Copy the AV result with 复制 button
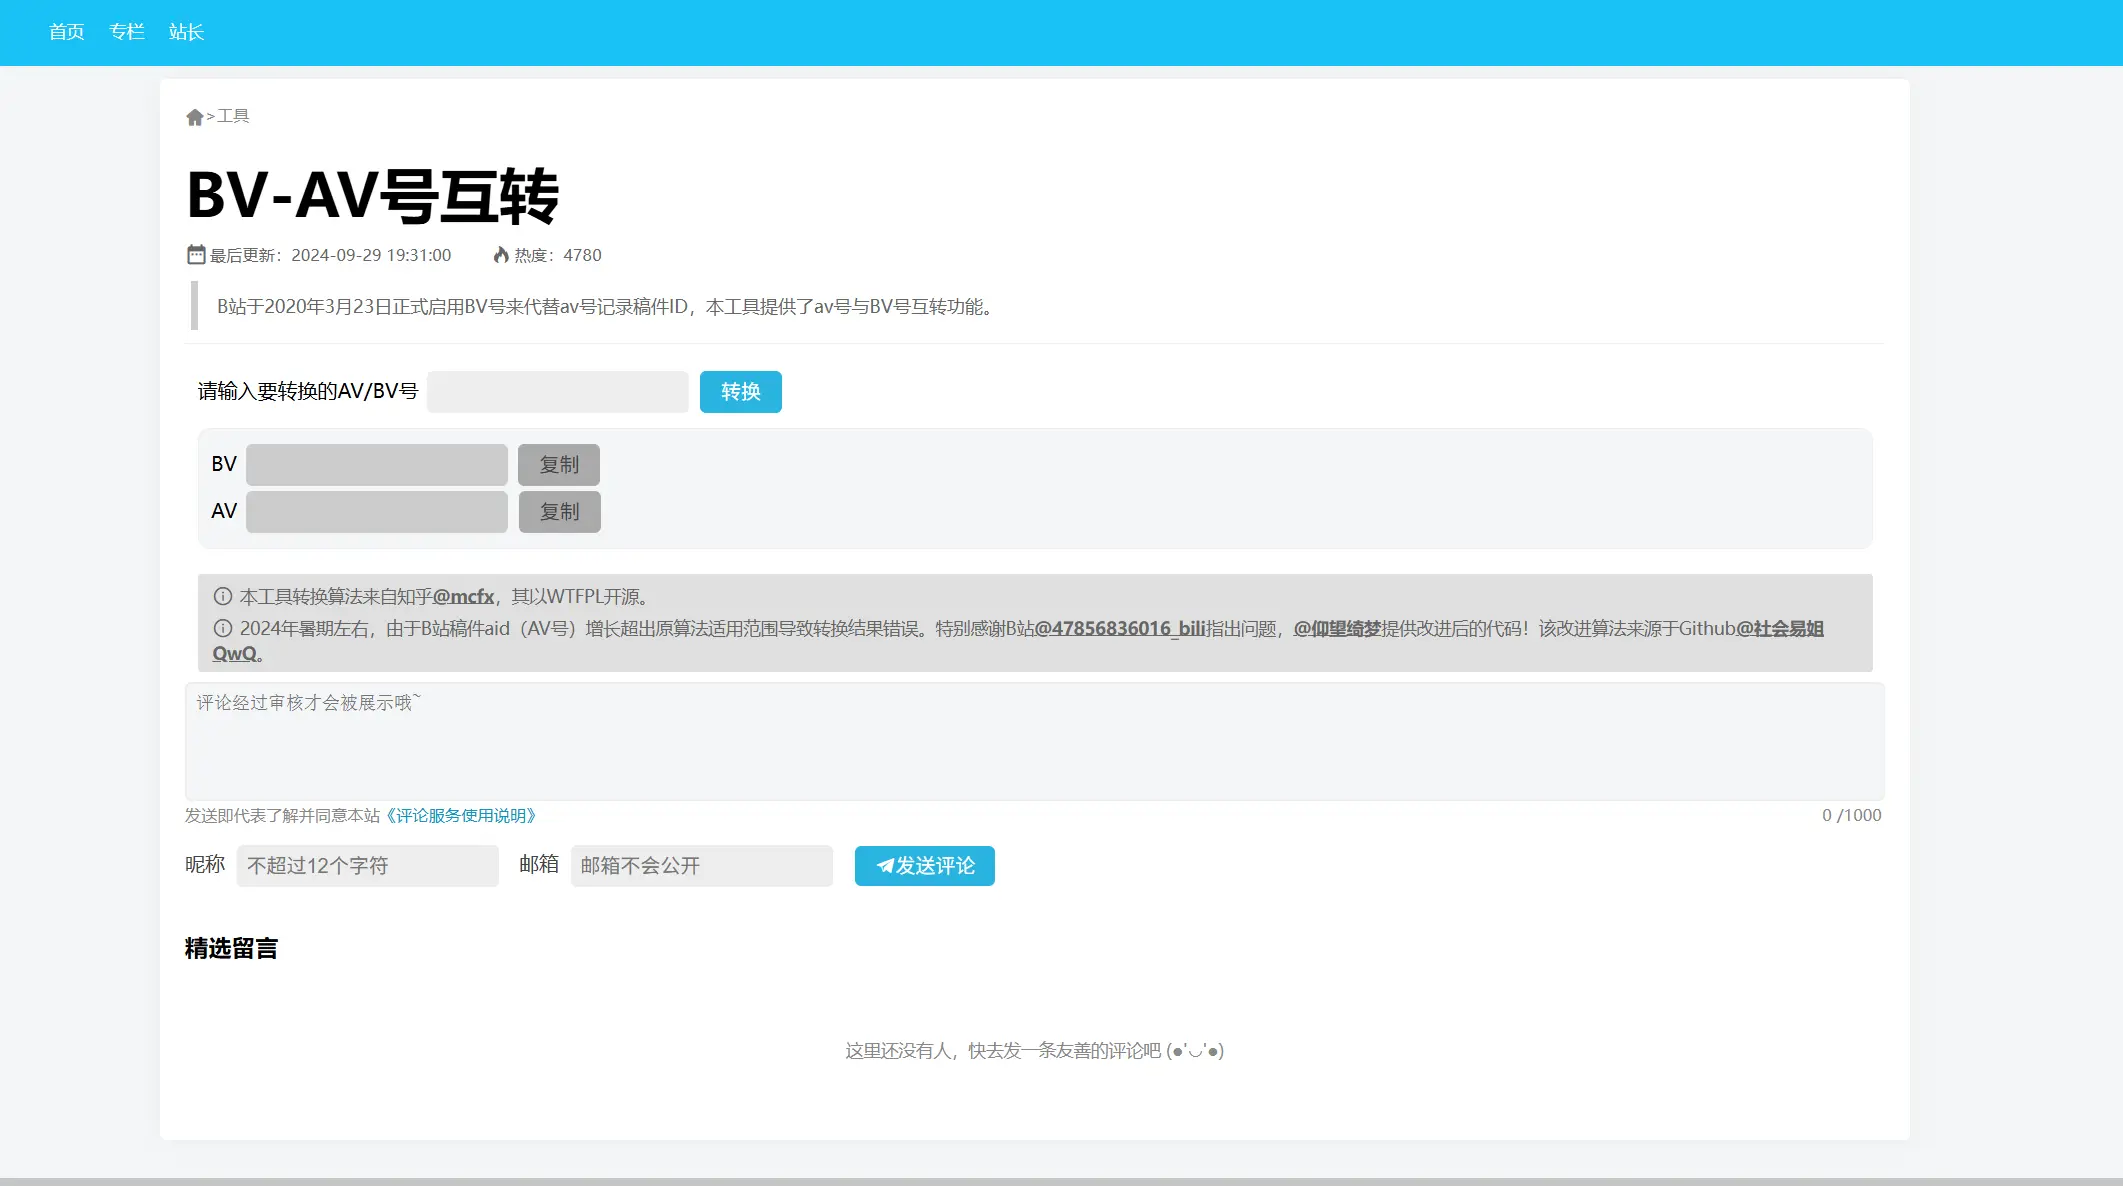The width and height of the screenshot is (2123, 1186). click(x=559, y=512)
